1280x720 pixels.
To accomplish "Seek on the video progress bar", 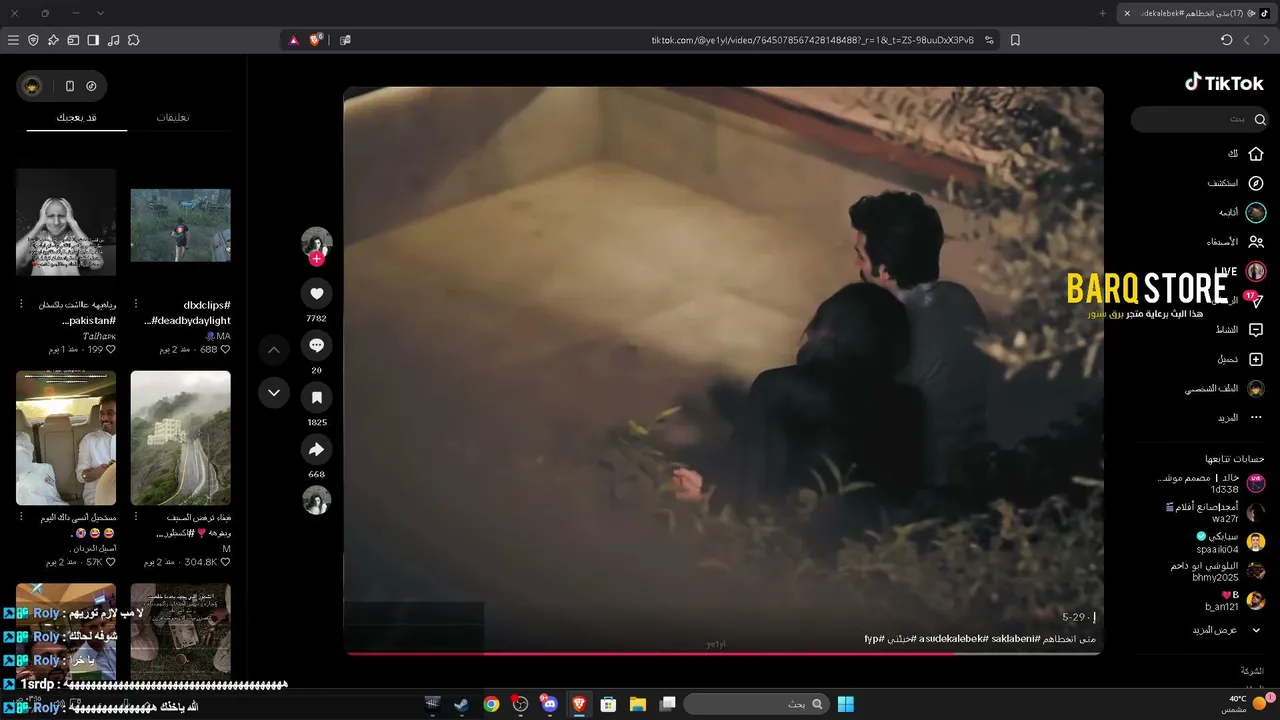I will [723, 654].
